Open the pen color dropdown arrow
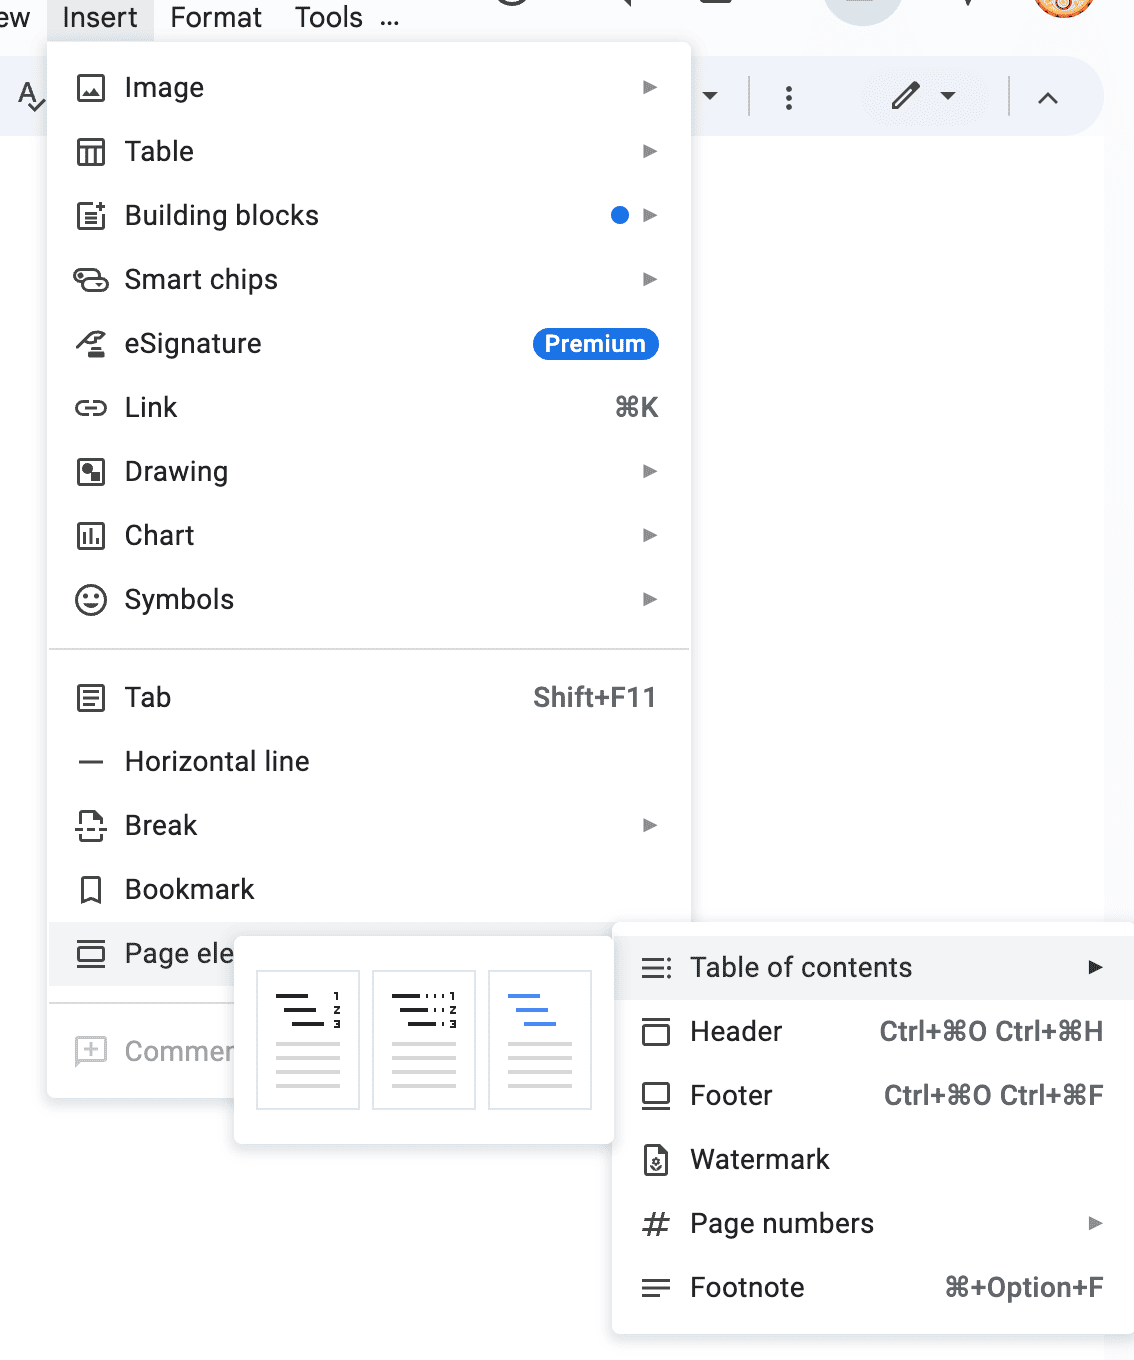This screenshot has height=1360, width=1134. (x=946, y=97)
